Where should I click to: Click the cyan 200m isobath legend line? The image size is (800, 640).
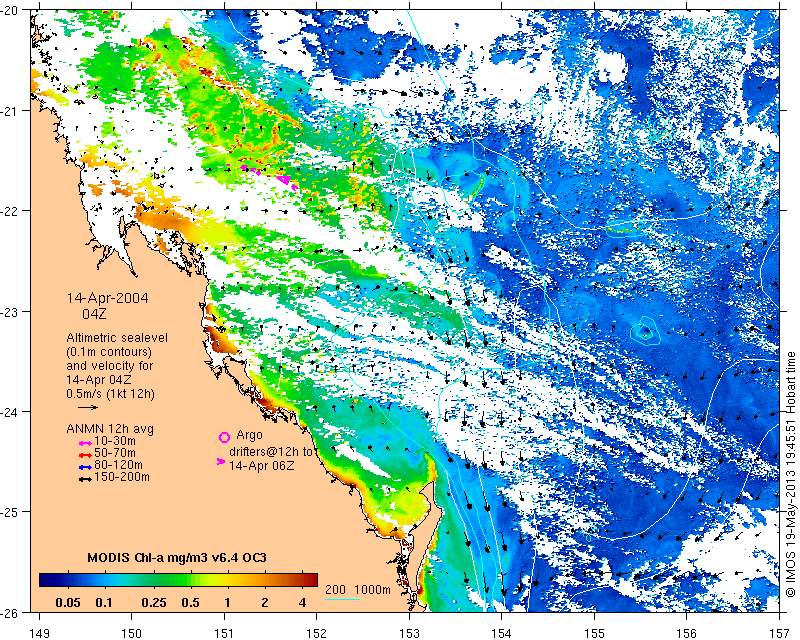click(342, 599)
